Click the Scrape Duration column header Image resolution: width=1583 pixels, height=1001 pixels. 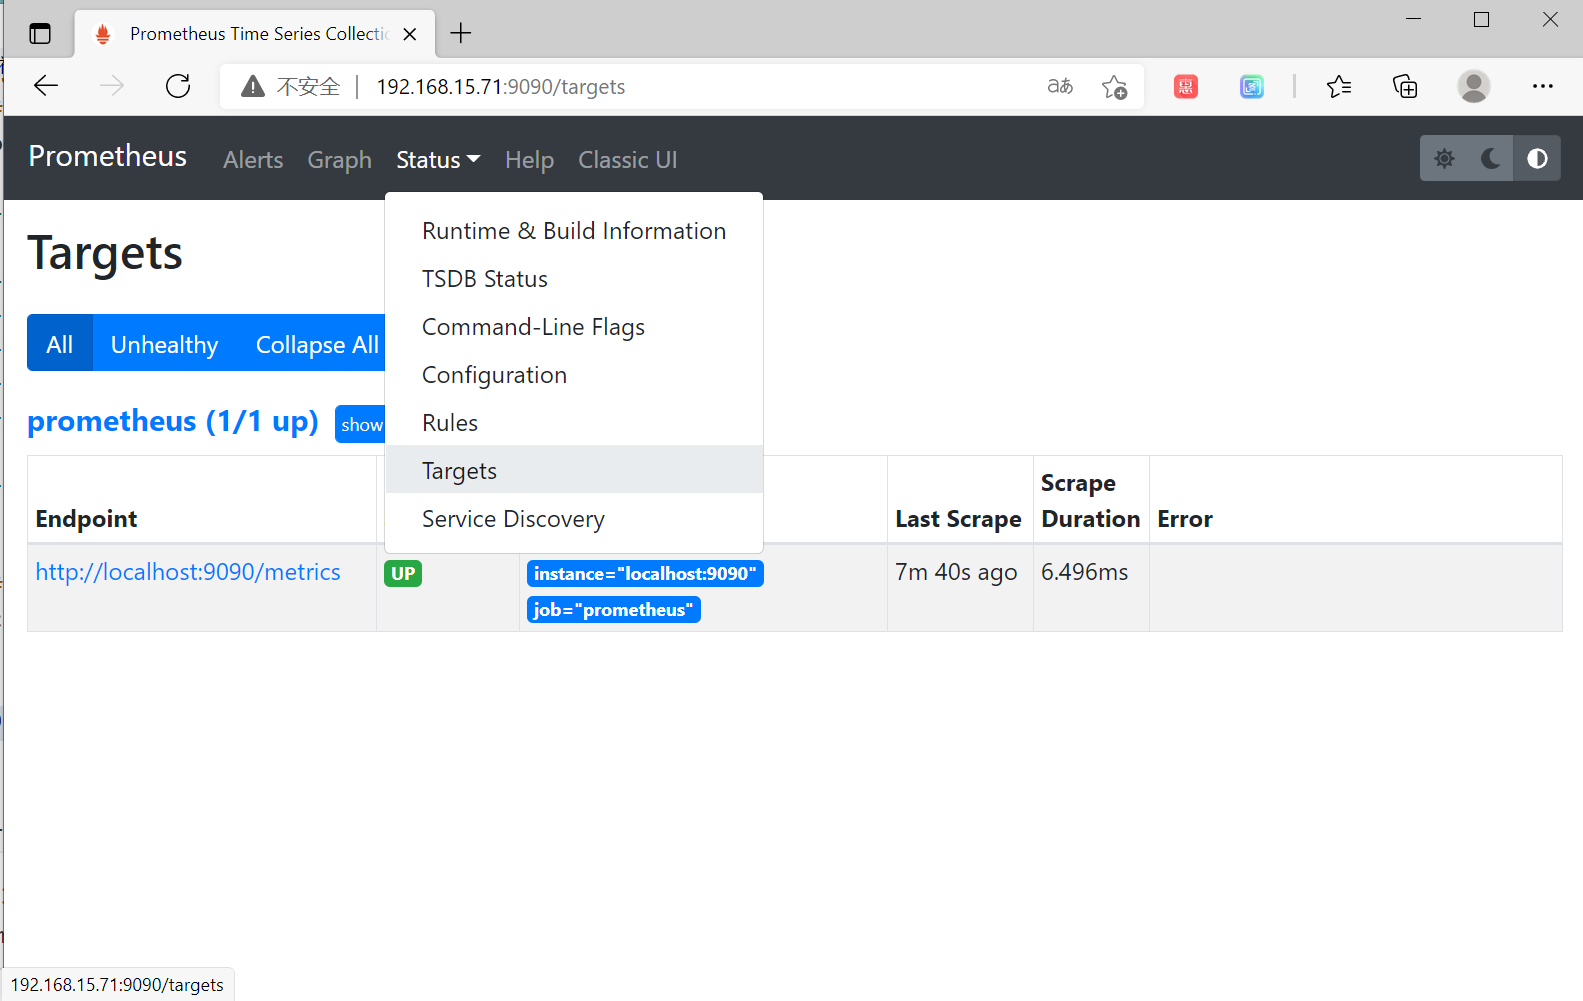(1090, 501)
